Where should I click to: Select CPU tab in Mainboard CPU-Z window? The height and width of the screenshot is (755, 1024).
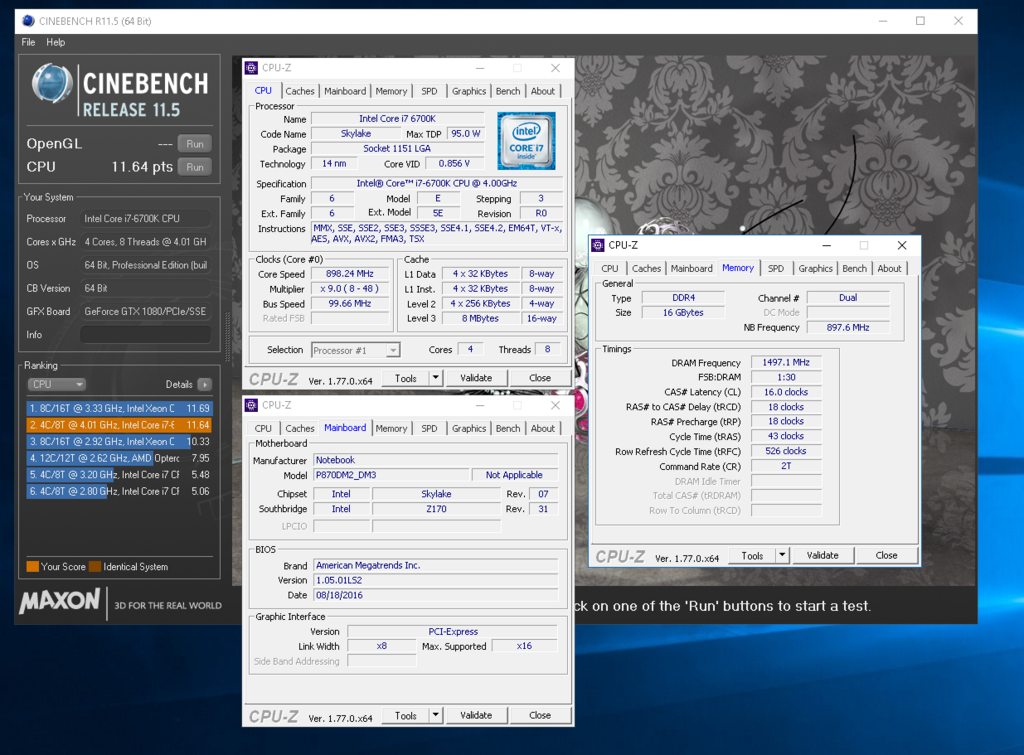263,428
